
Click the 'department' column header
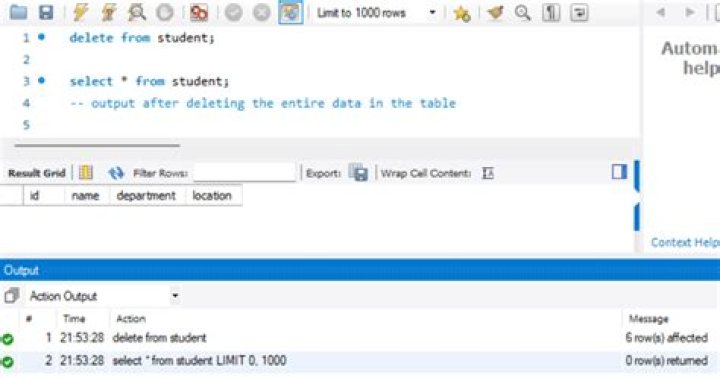click(x=147, y=196)
